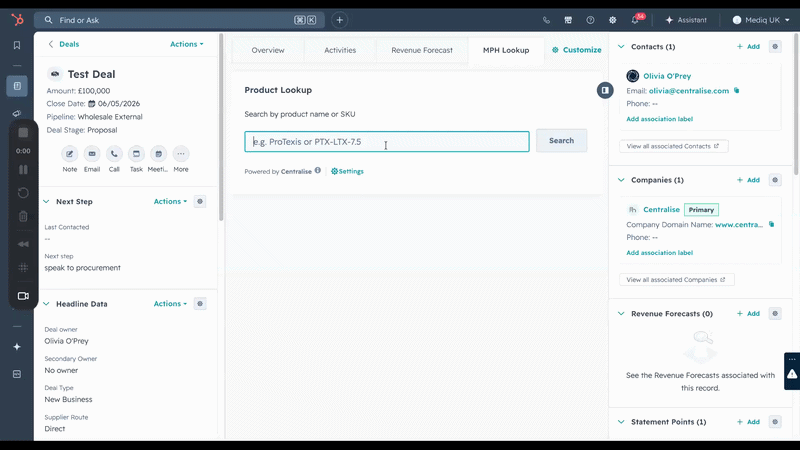View all associated Companies
The height and width of the screenshot is (450, 800).
(x=677, y=280)
